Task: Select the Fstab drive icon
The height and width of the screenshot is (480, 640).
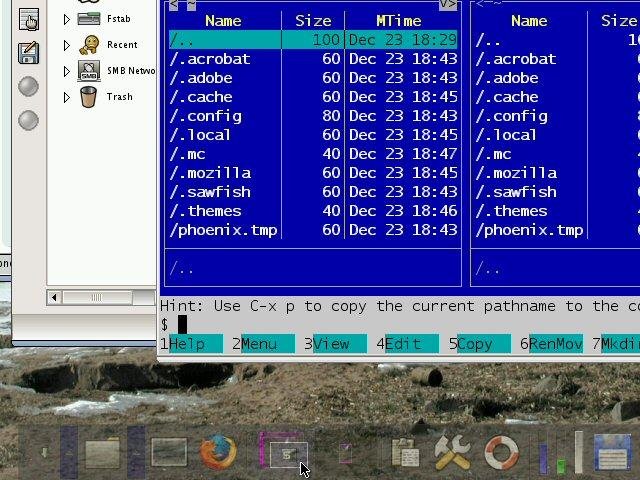Action: coord(89,18)
